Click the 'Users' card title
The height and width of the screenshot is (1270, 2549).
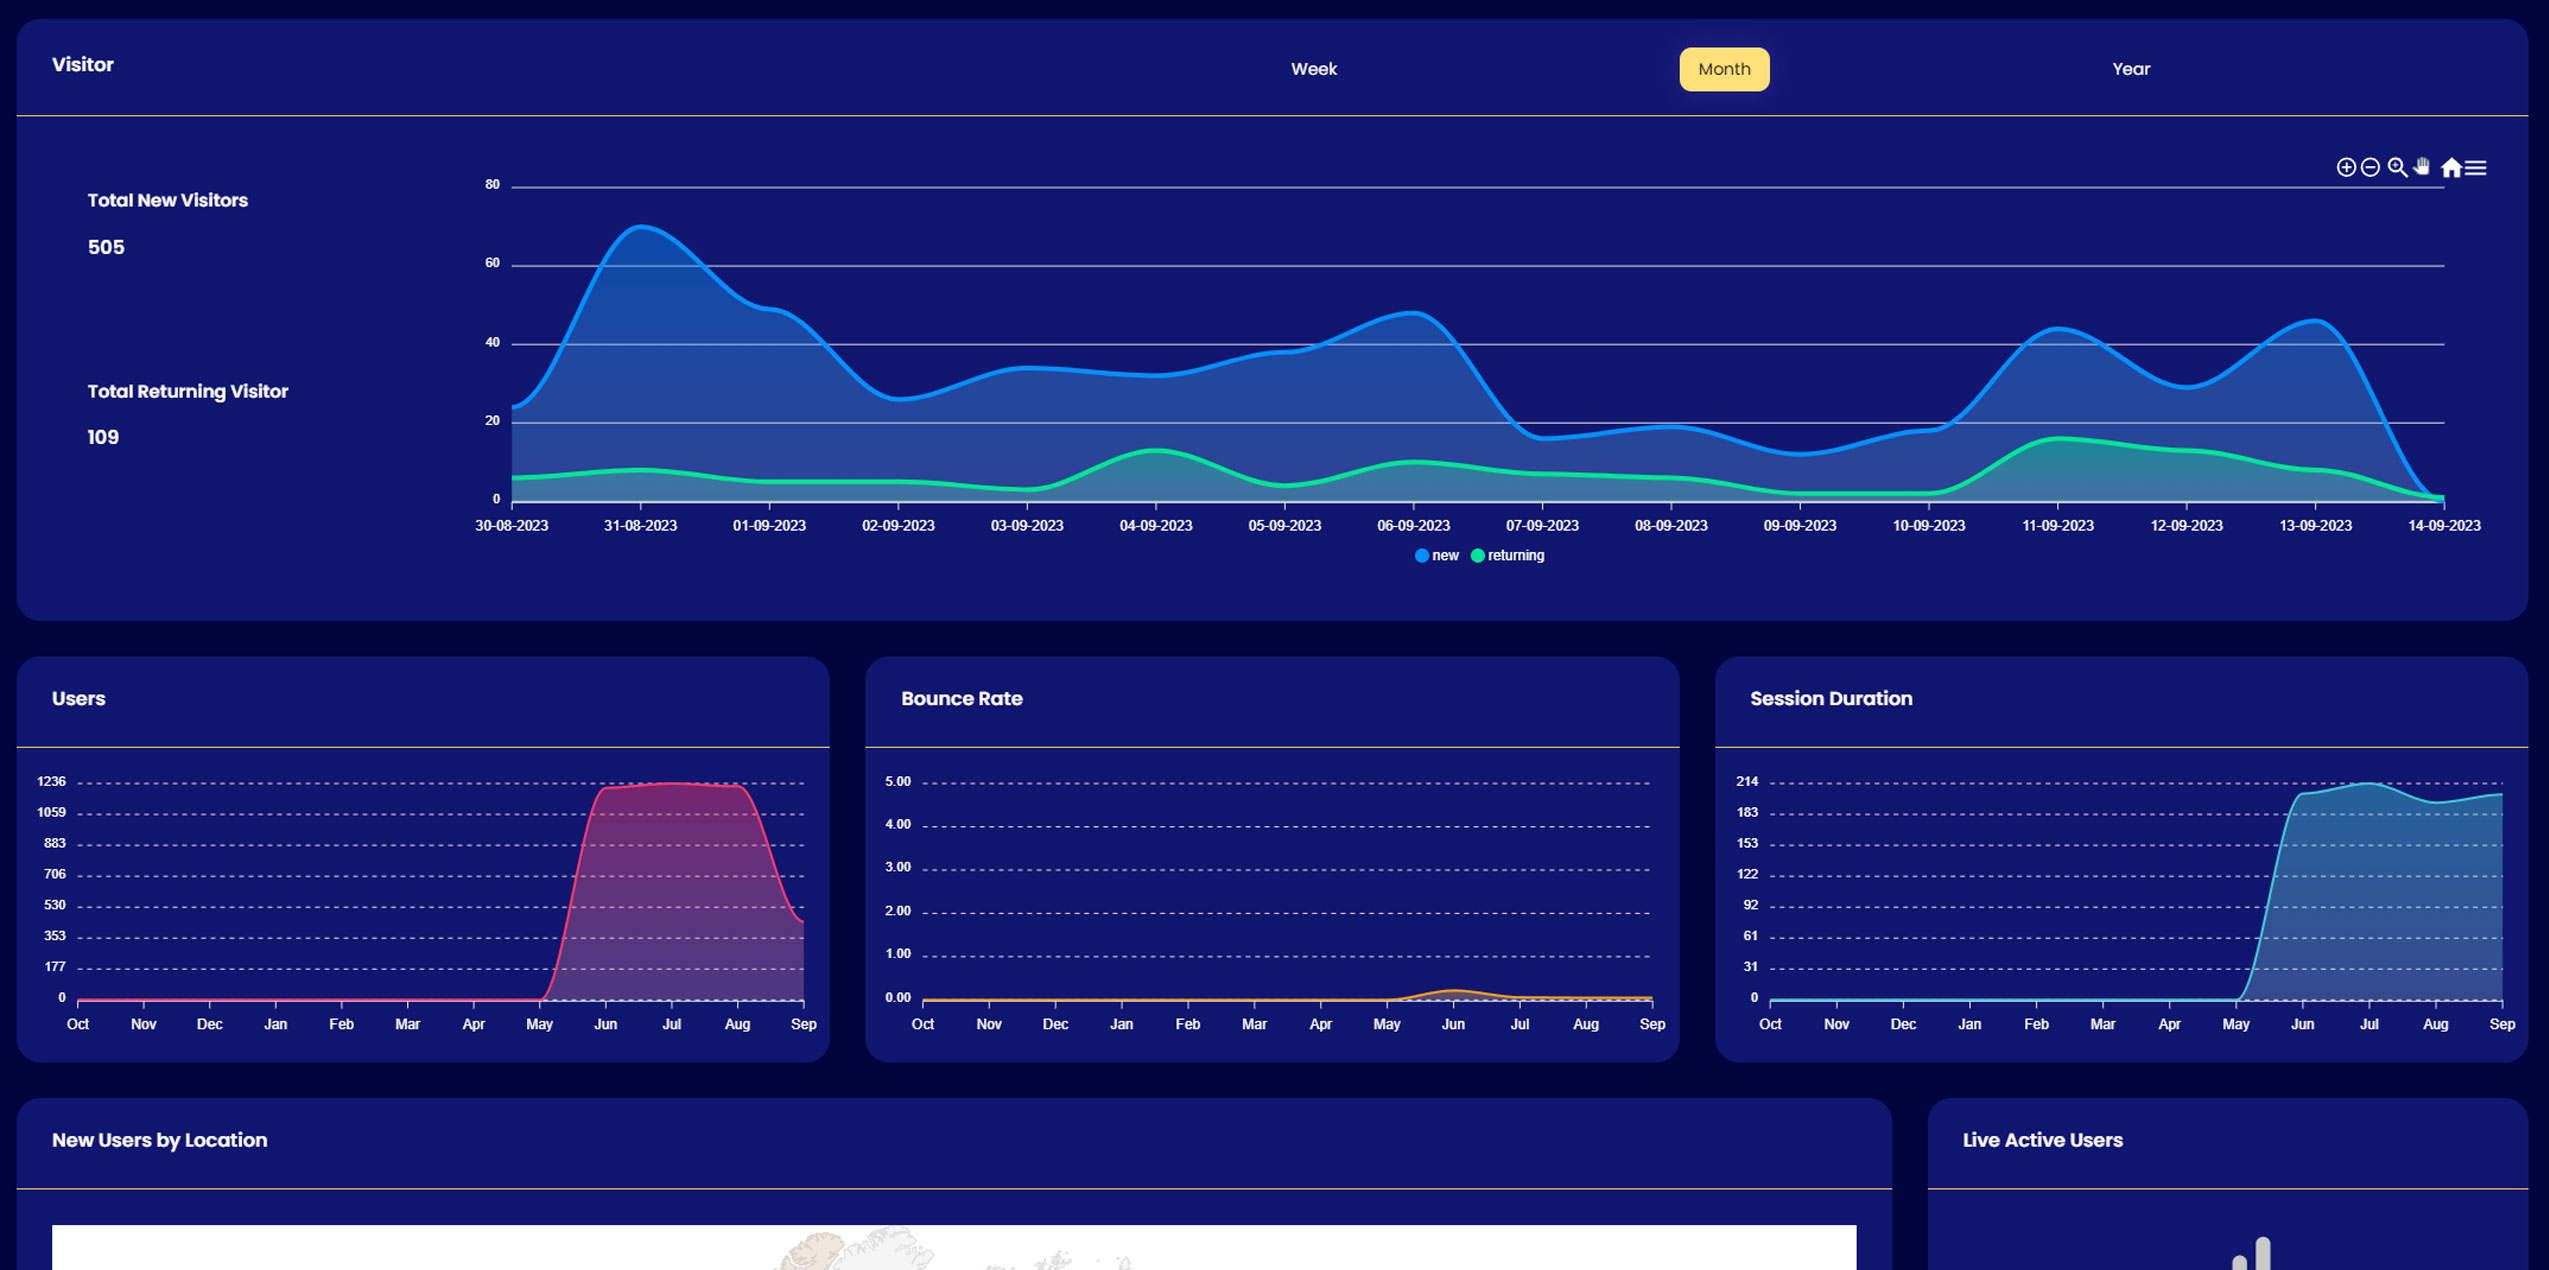(x=78, y=698)
